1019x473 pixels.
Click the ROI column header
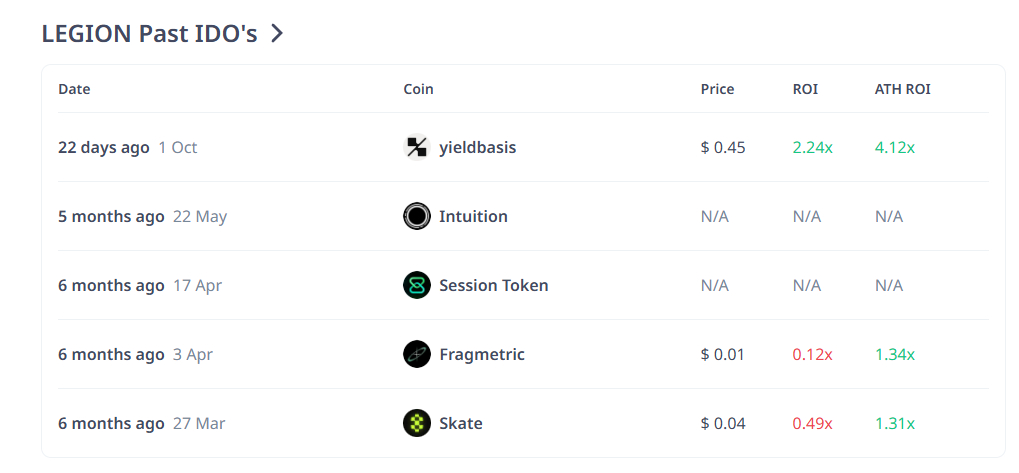(805, 89)
